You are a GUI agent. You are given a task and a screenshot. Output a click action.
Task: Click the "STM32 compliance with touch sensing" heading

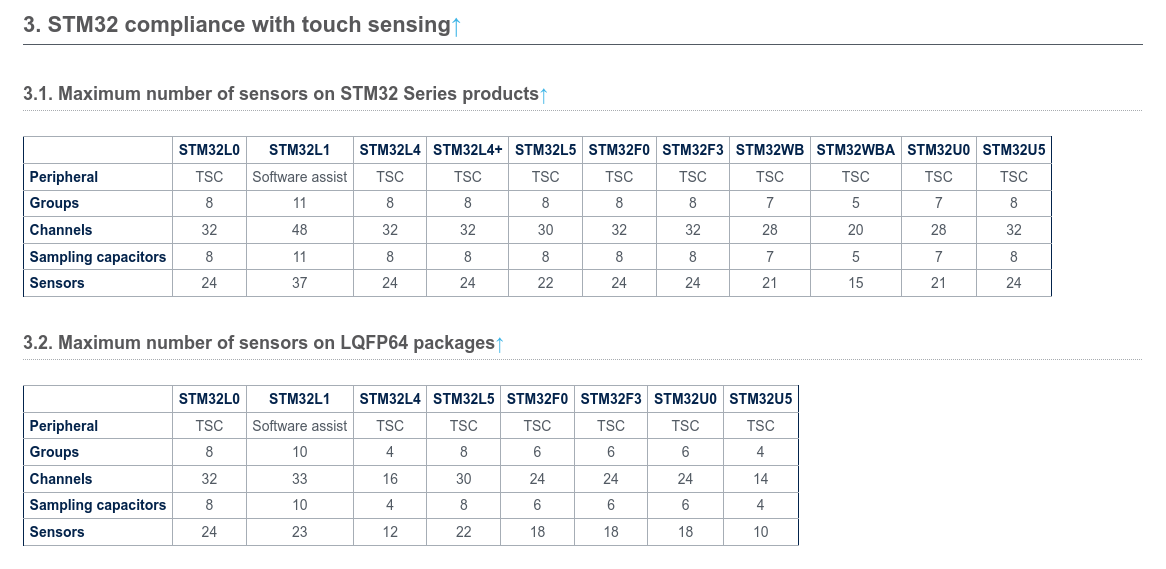(236, 25)
